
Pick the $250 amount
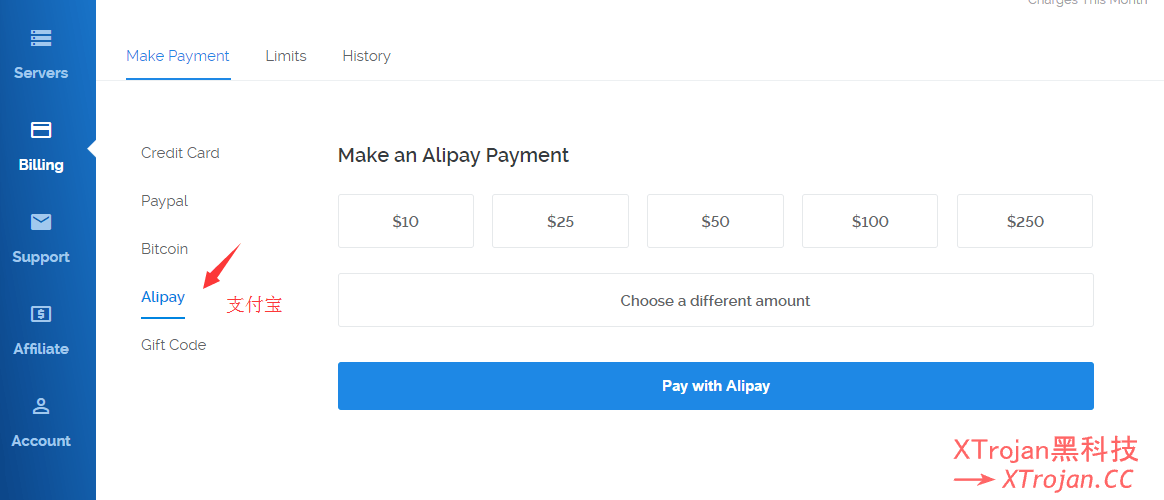(1025, 221)
